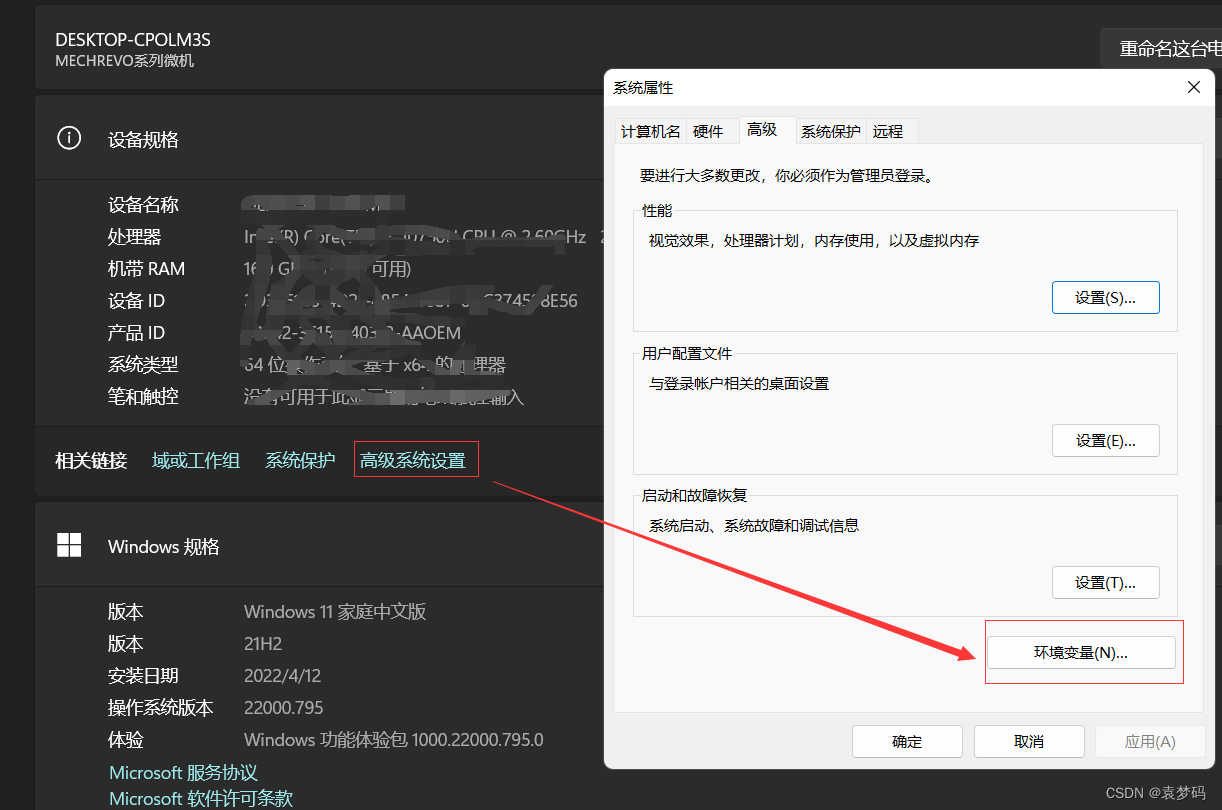Open performance 设置(S) button

[x=1105, y=297]
